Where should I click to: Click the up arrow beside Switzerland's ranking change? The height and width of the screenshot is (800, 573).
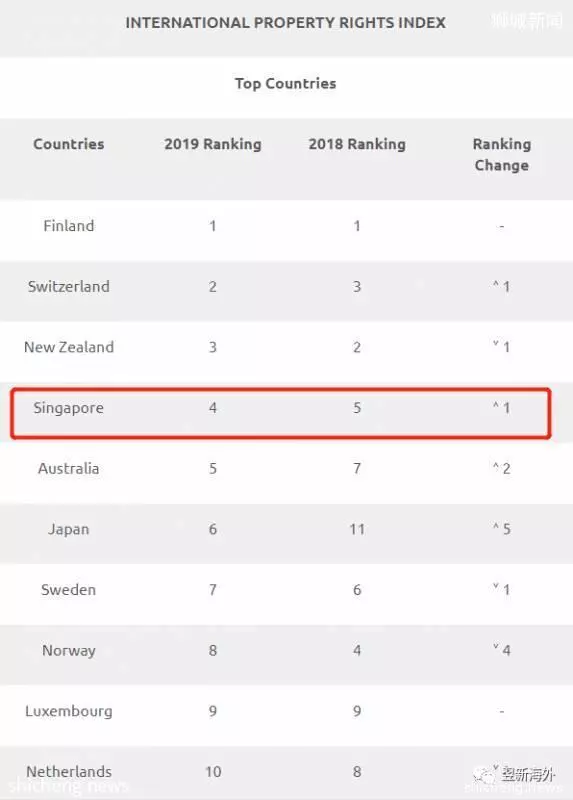(495, 284)
